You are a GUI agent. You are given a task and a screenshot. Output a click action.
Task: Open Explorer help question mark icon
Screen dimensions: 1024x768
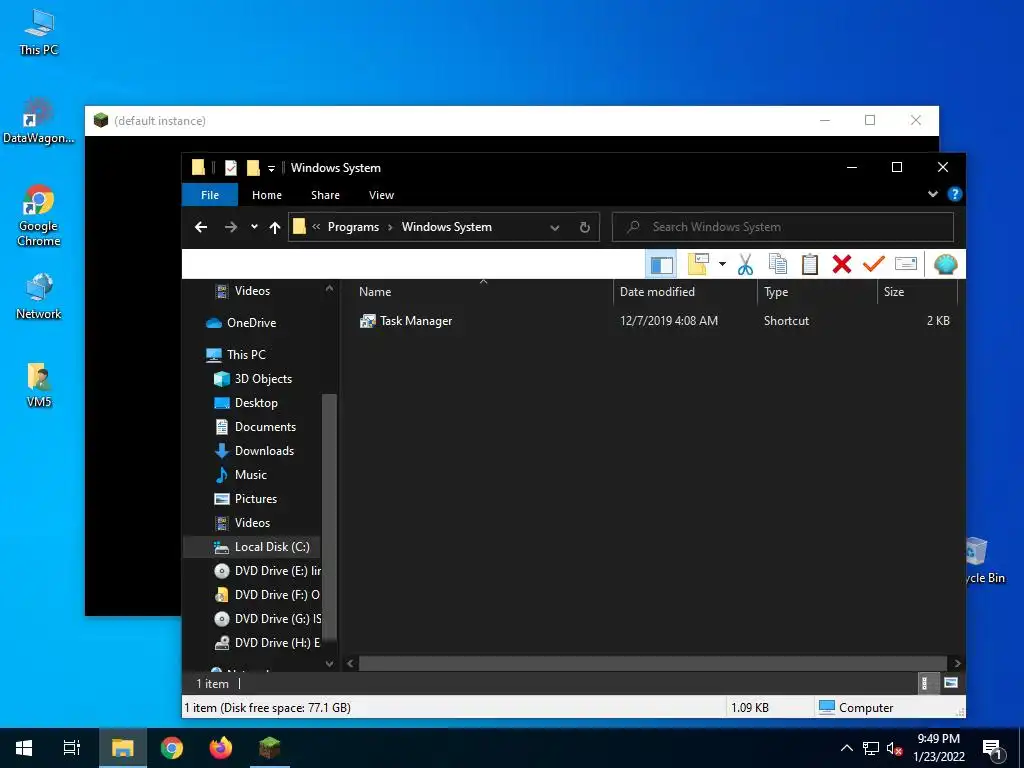coord(954,194)
